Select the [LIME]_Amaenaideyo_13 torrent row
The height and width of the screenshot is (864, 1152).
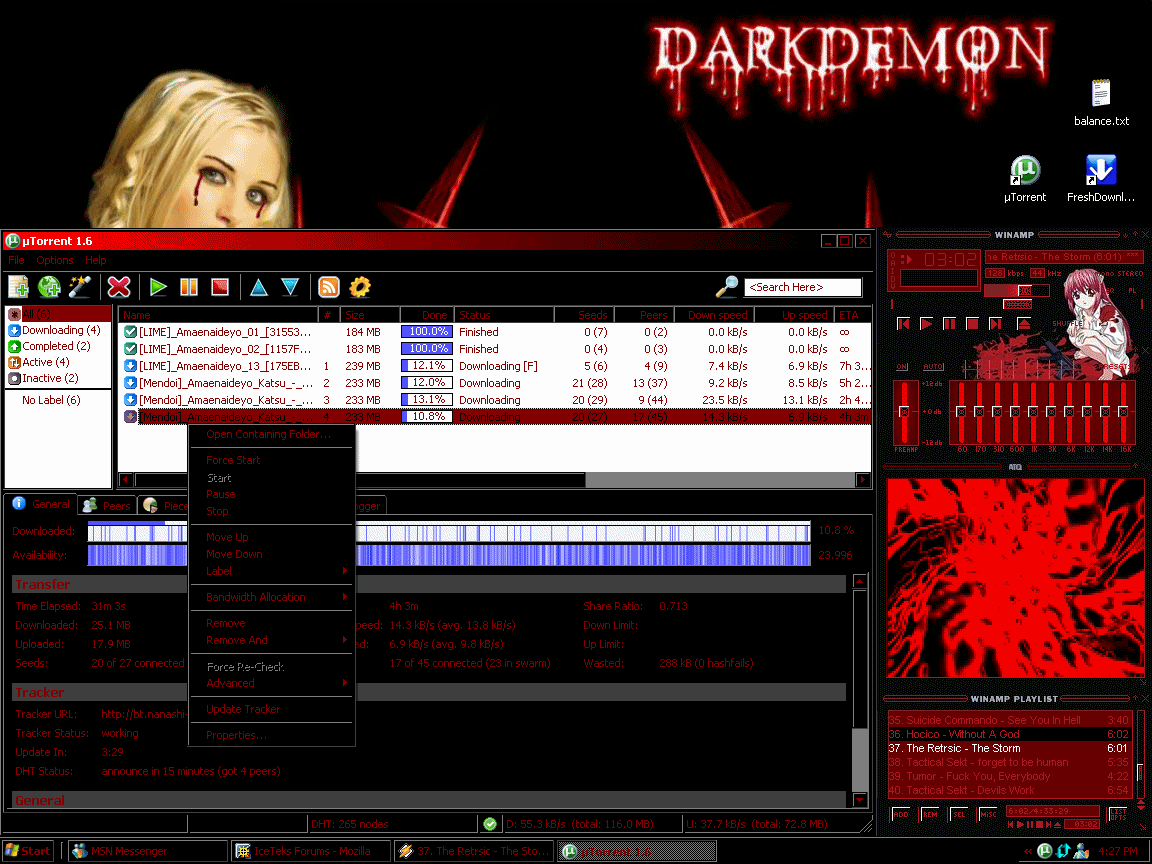(494, 366)
